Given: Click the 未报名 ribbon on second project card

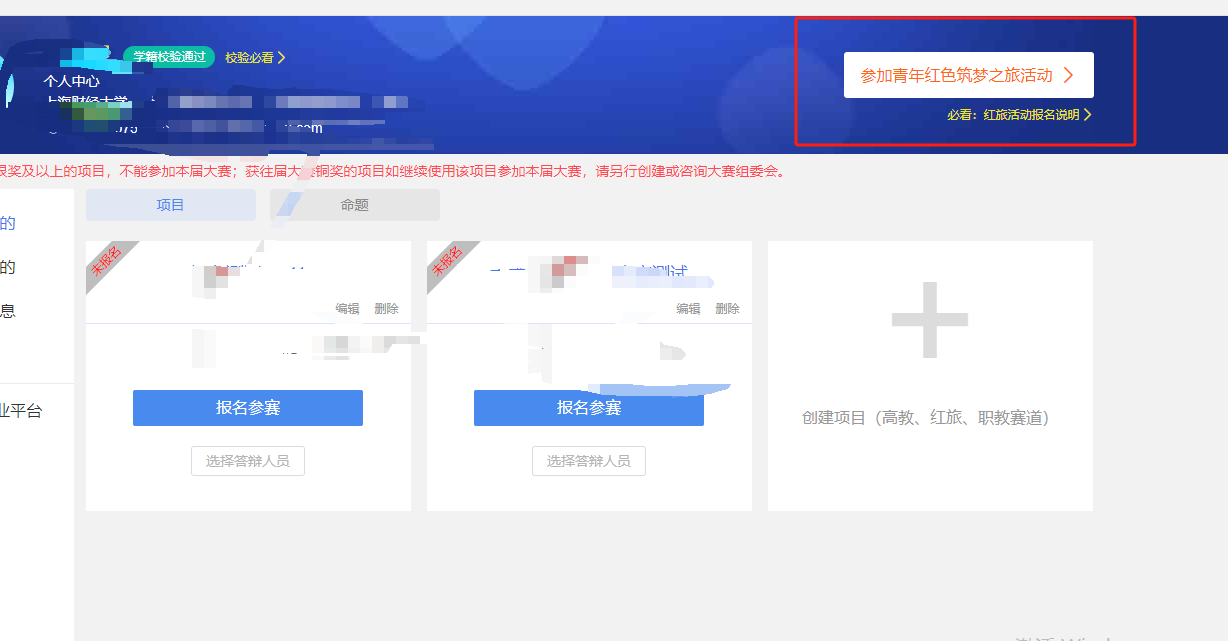Looking at the screenshot, I should tap(447, 261).
